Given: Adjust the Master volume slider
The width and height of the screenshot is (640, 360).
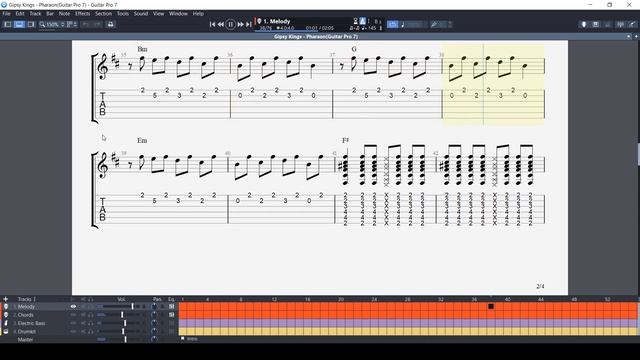Looking at the screenshot, I should [x=125, y=339].
